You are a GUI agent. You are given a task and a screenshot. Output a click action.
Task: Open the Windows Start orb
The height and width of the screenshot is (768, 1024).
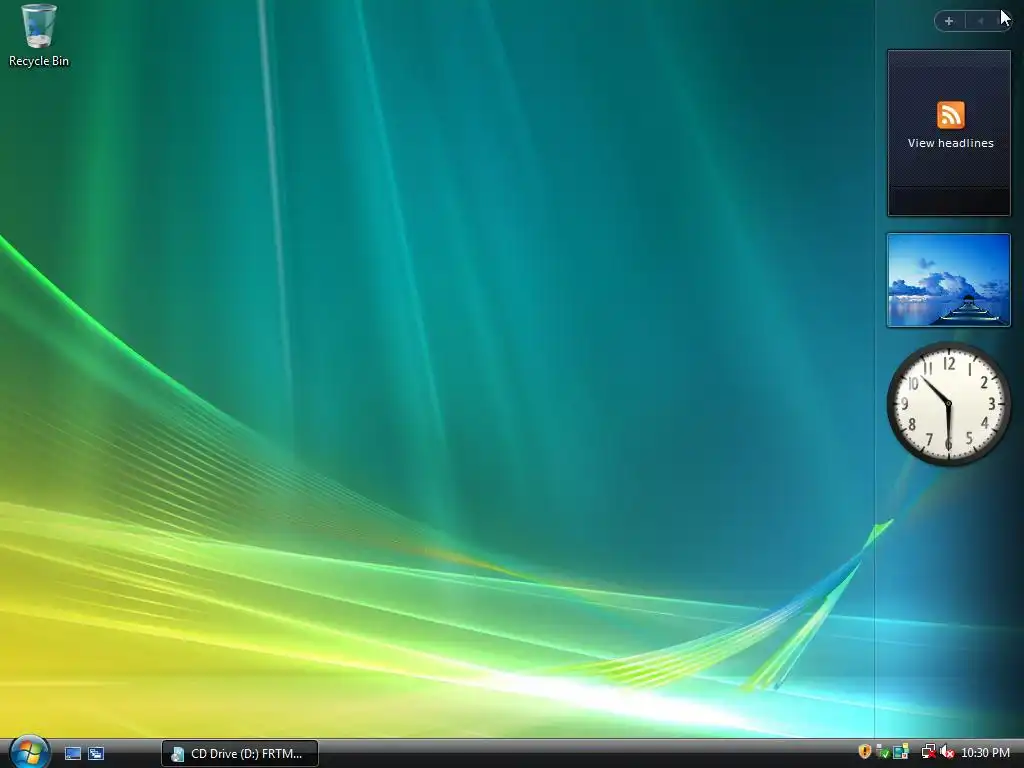tap(29, 752)
